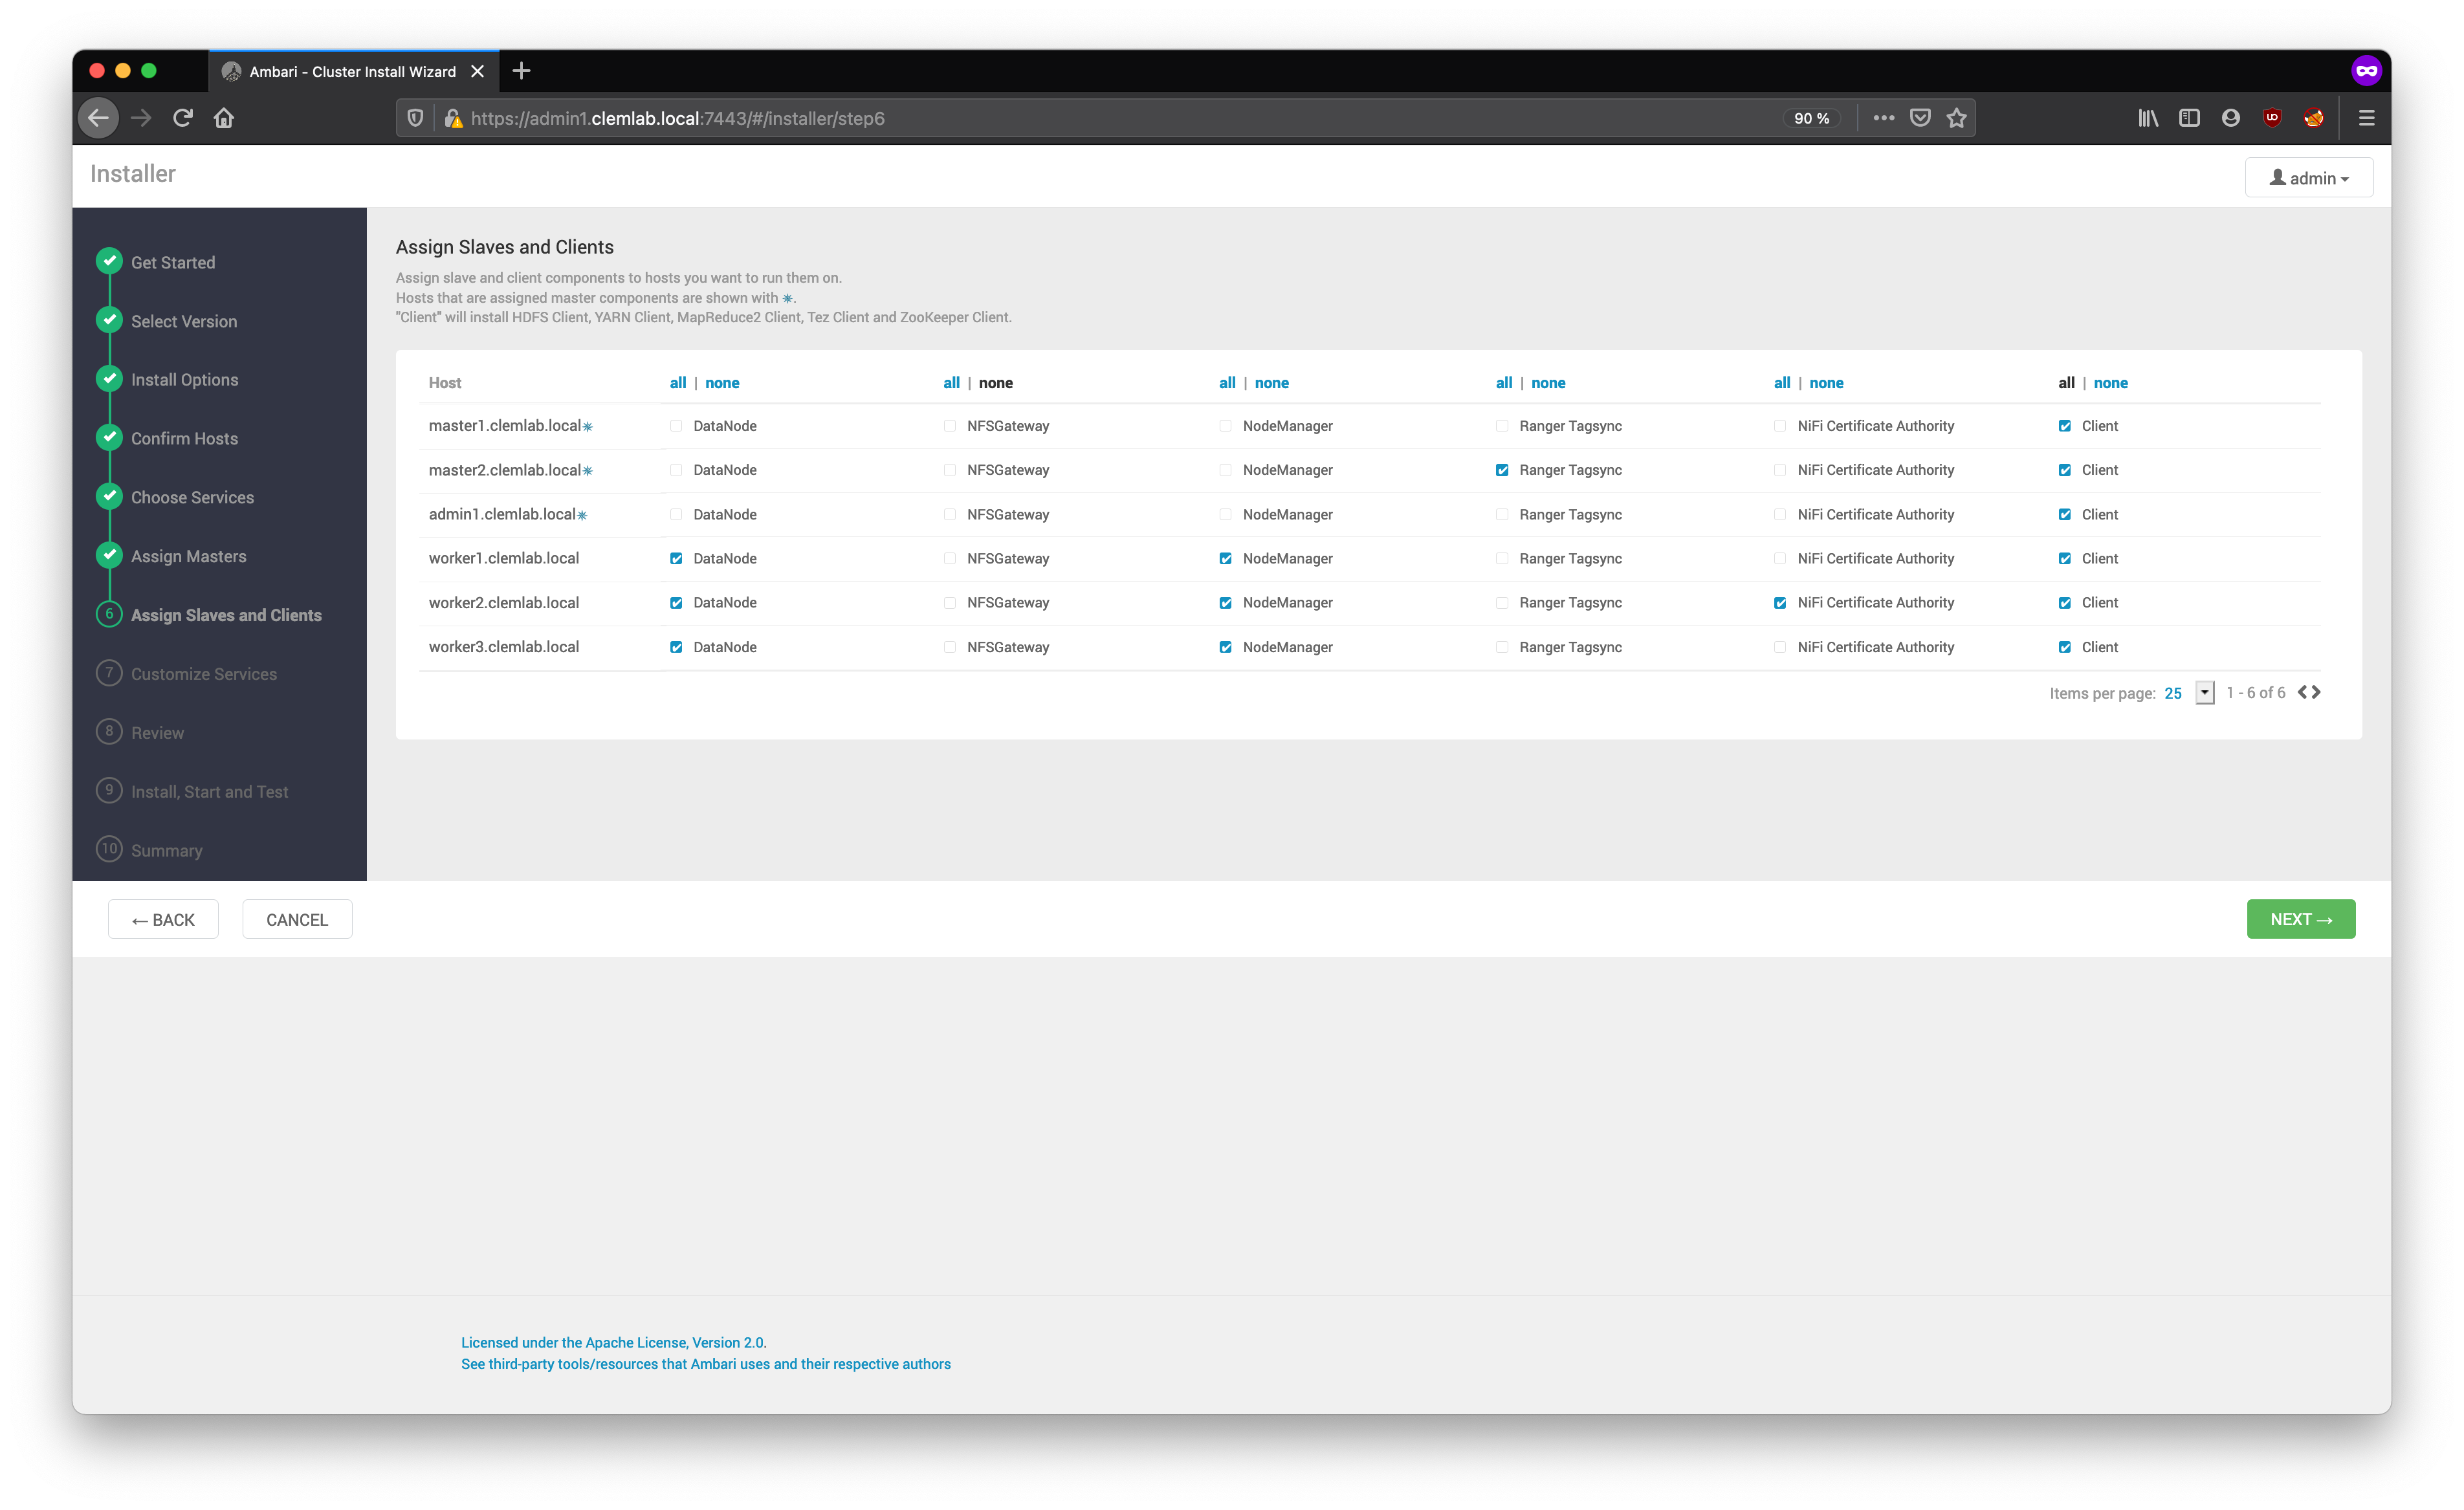
Task: Open the uBlock Origin extension icon
Action: [x=2272, y=118]
